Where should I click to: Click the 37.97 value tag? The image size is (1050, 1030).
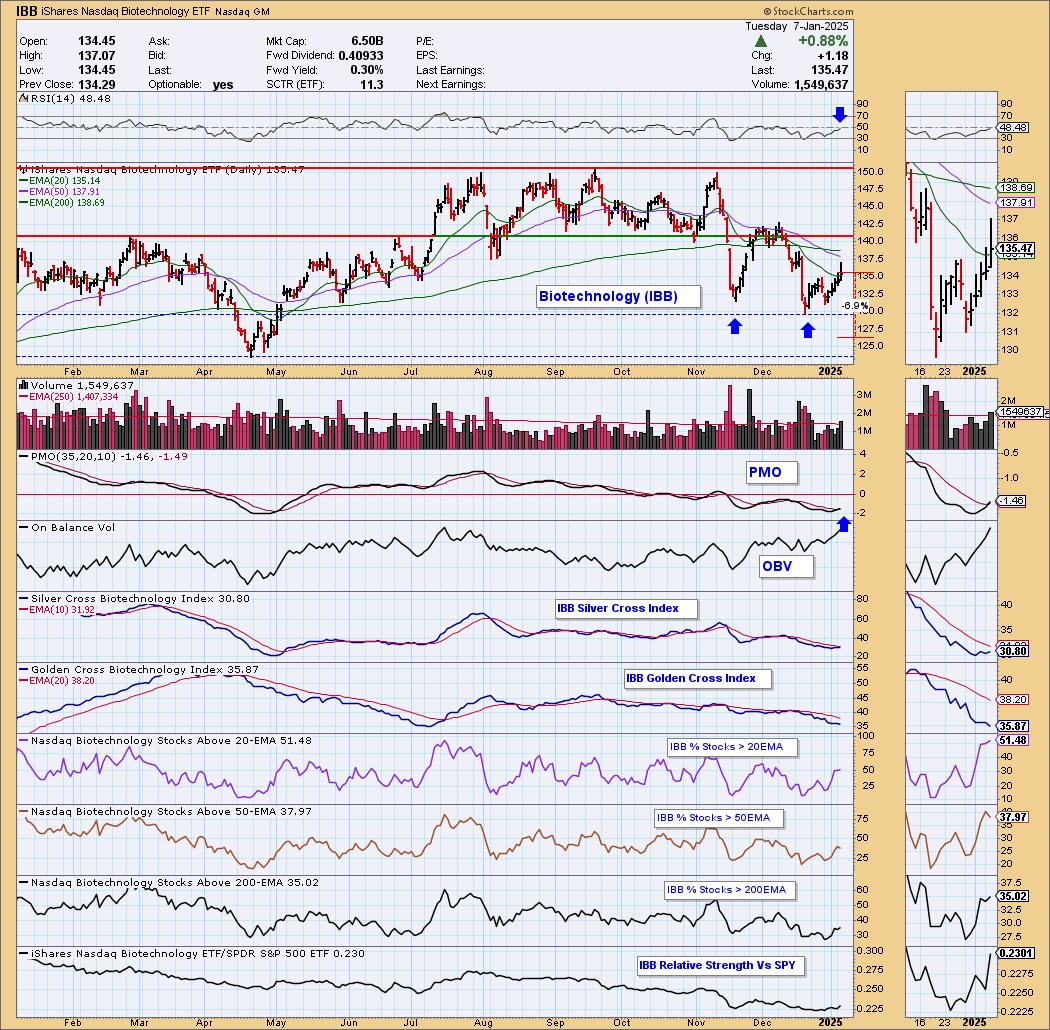pos(1013,817)
